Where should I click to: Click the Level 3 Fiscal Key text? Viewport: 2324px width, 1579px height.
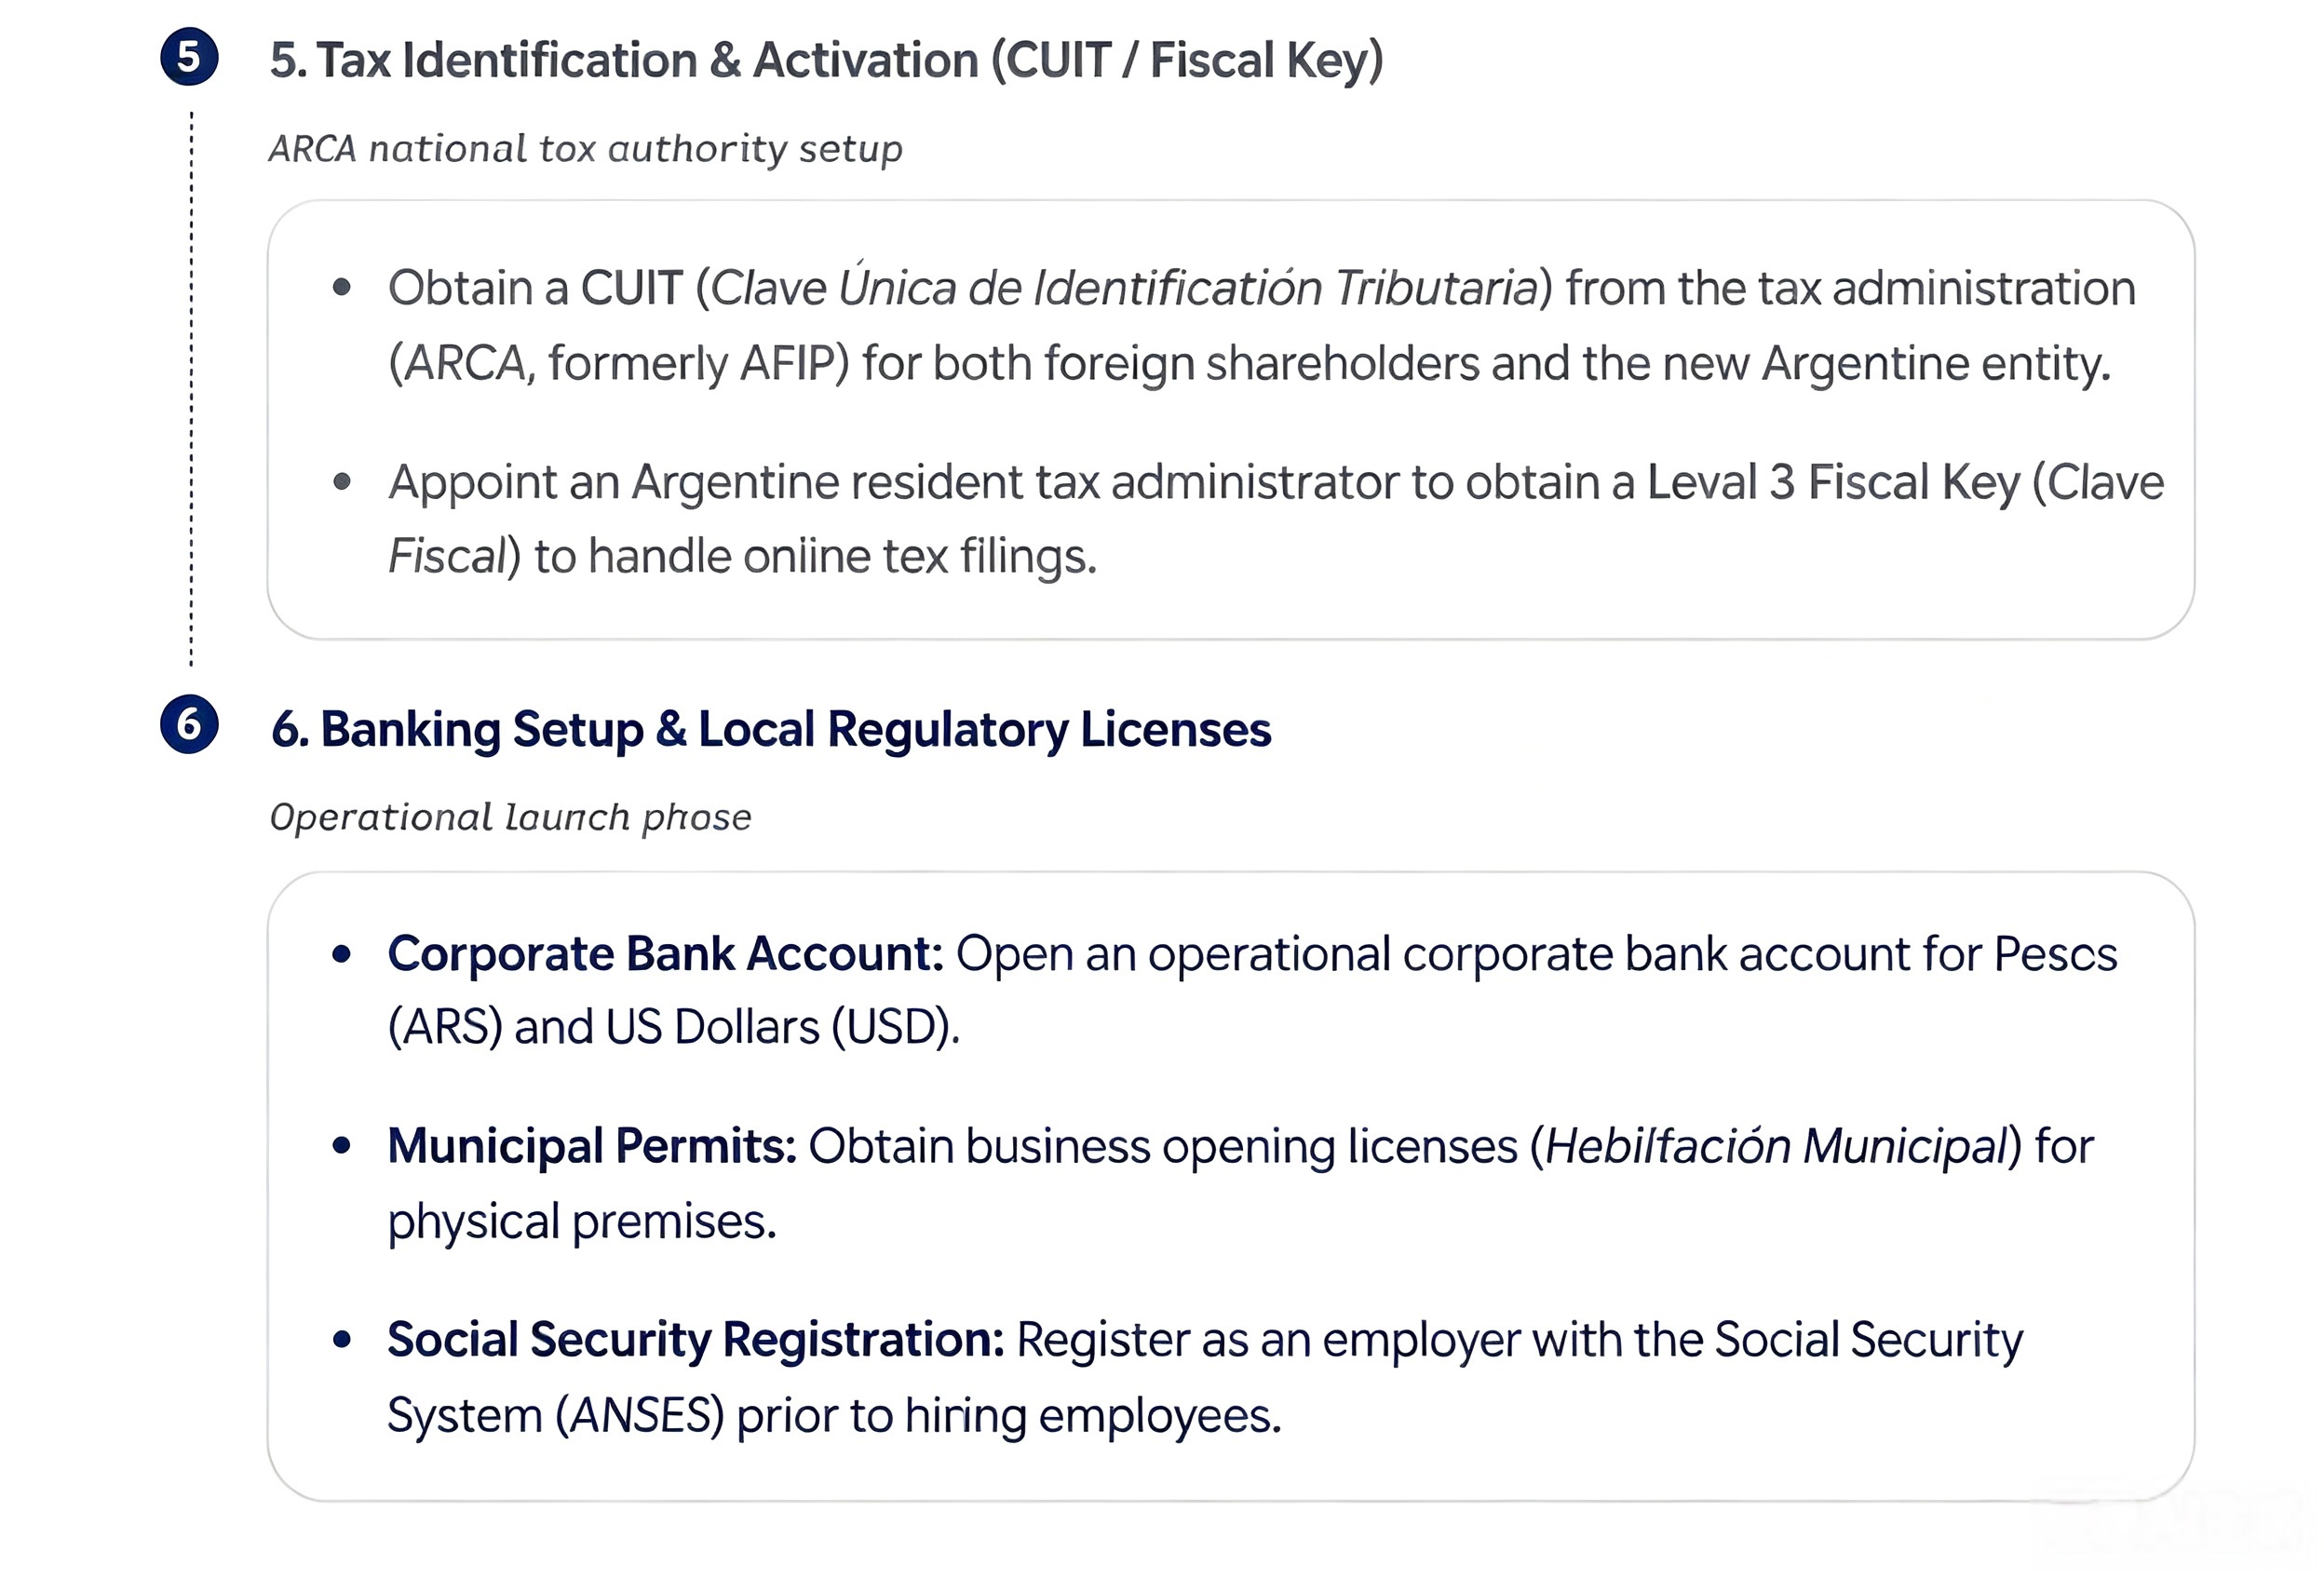coord(1833,483)
